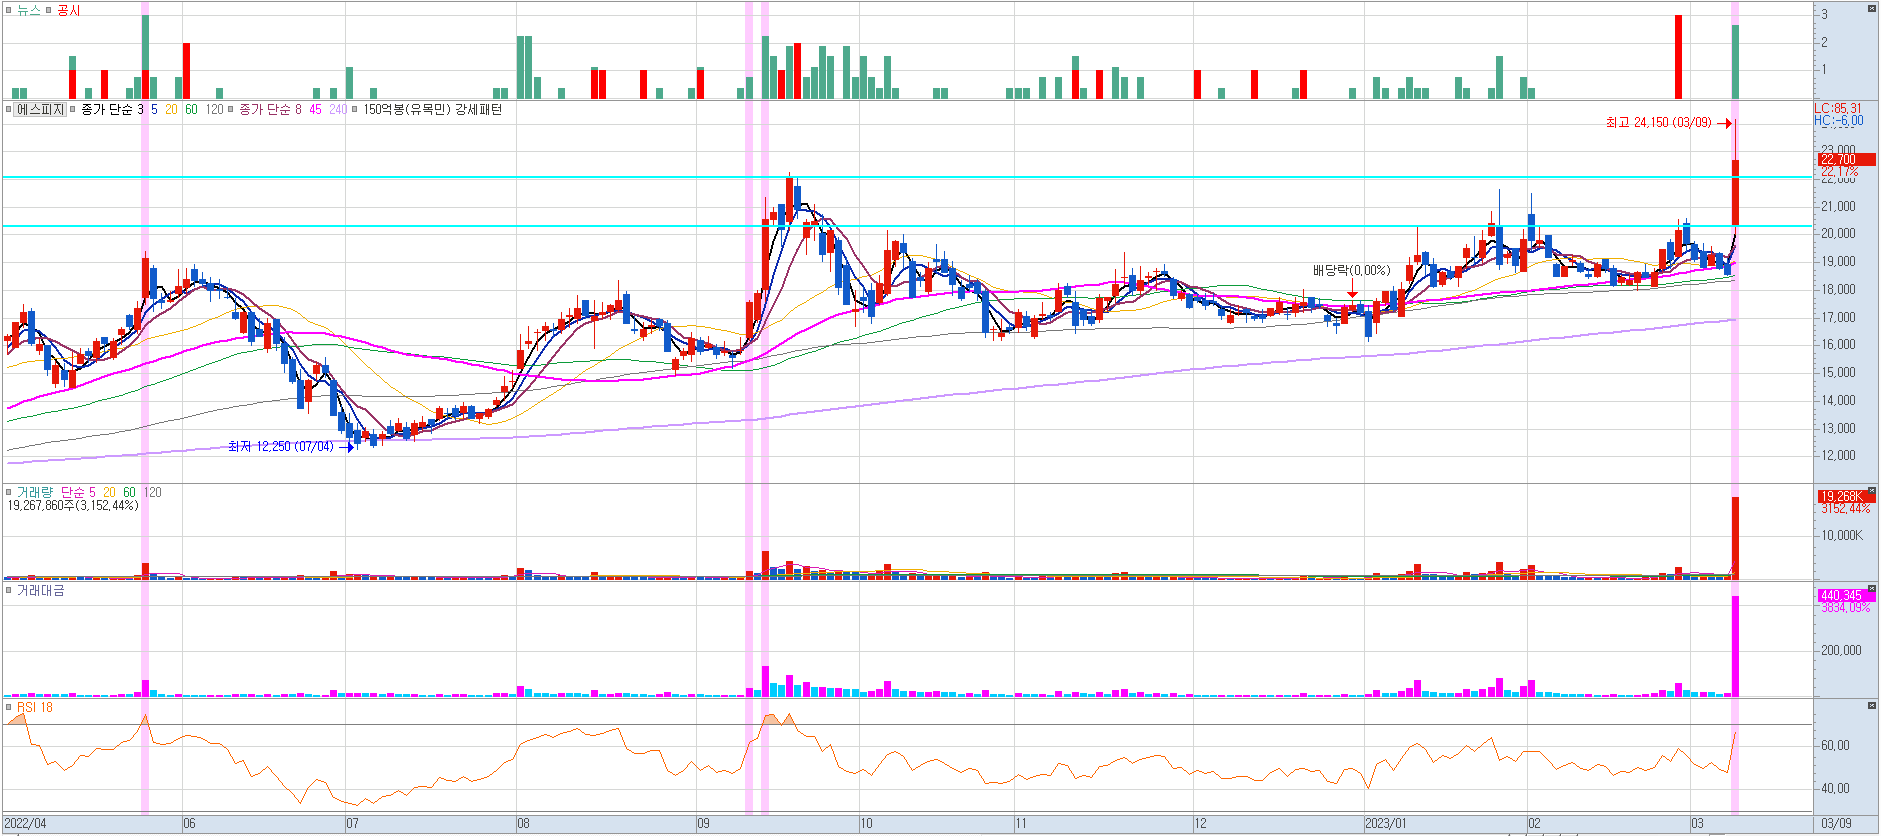Image resolution: width=1881 pixels, height=836 pixels.
Task: Click the 거래량 indicator title
Action: 34,492
